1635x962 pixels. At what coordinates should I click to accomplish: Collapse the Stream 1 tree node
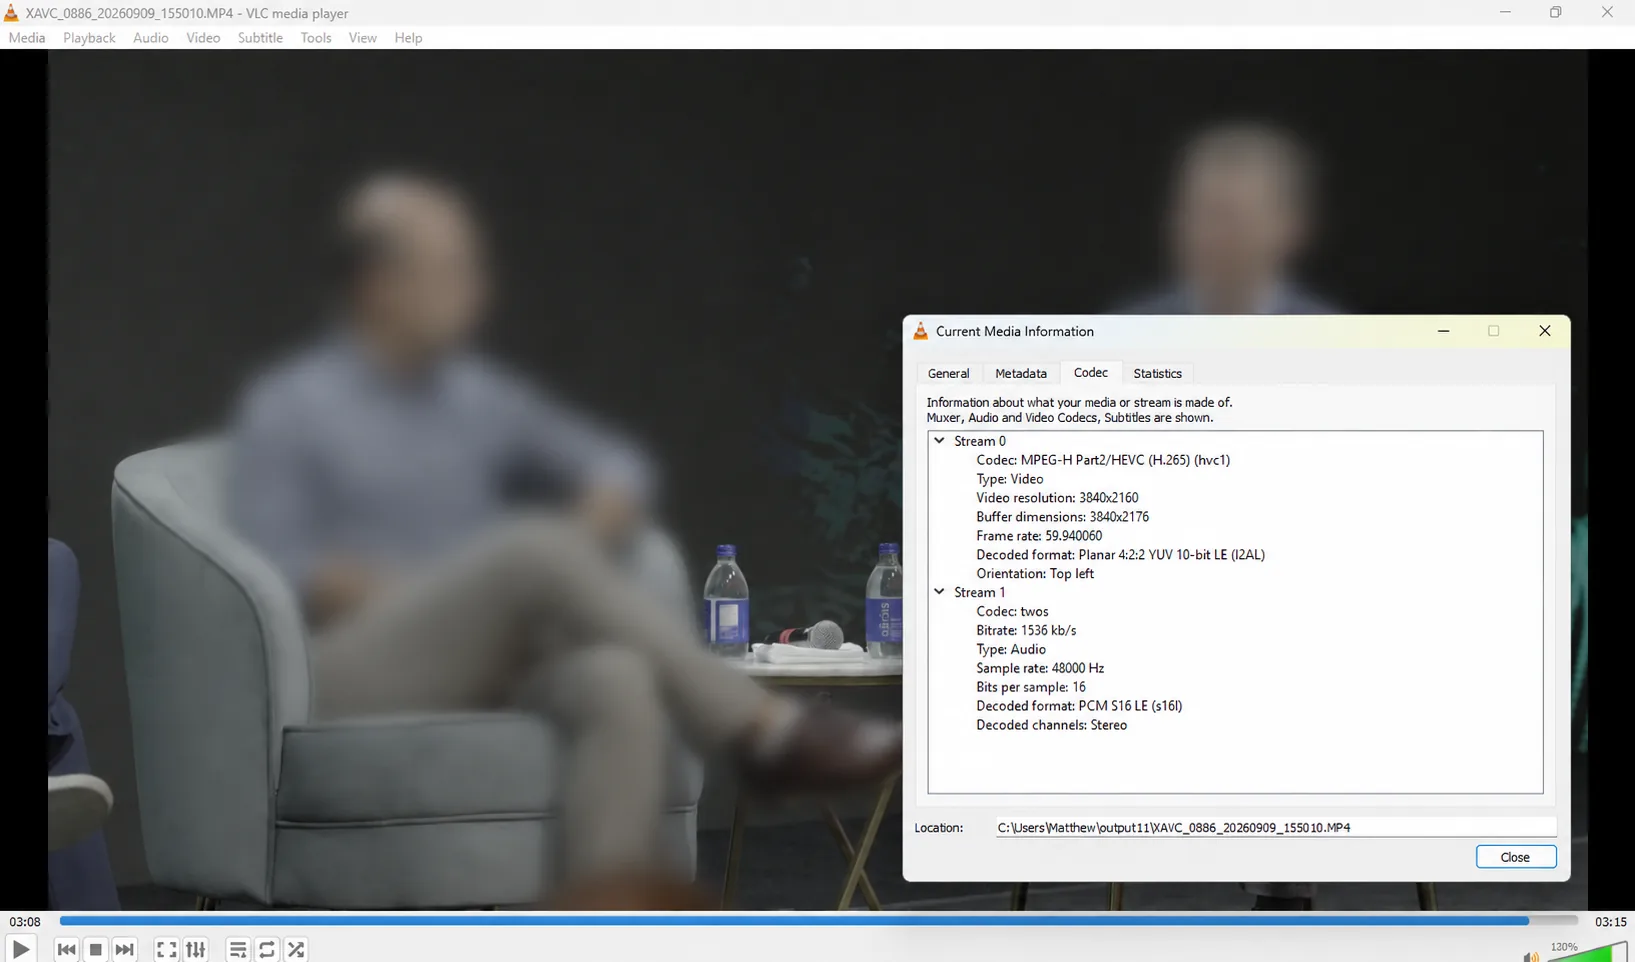[939, 592]
